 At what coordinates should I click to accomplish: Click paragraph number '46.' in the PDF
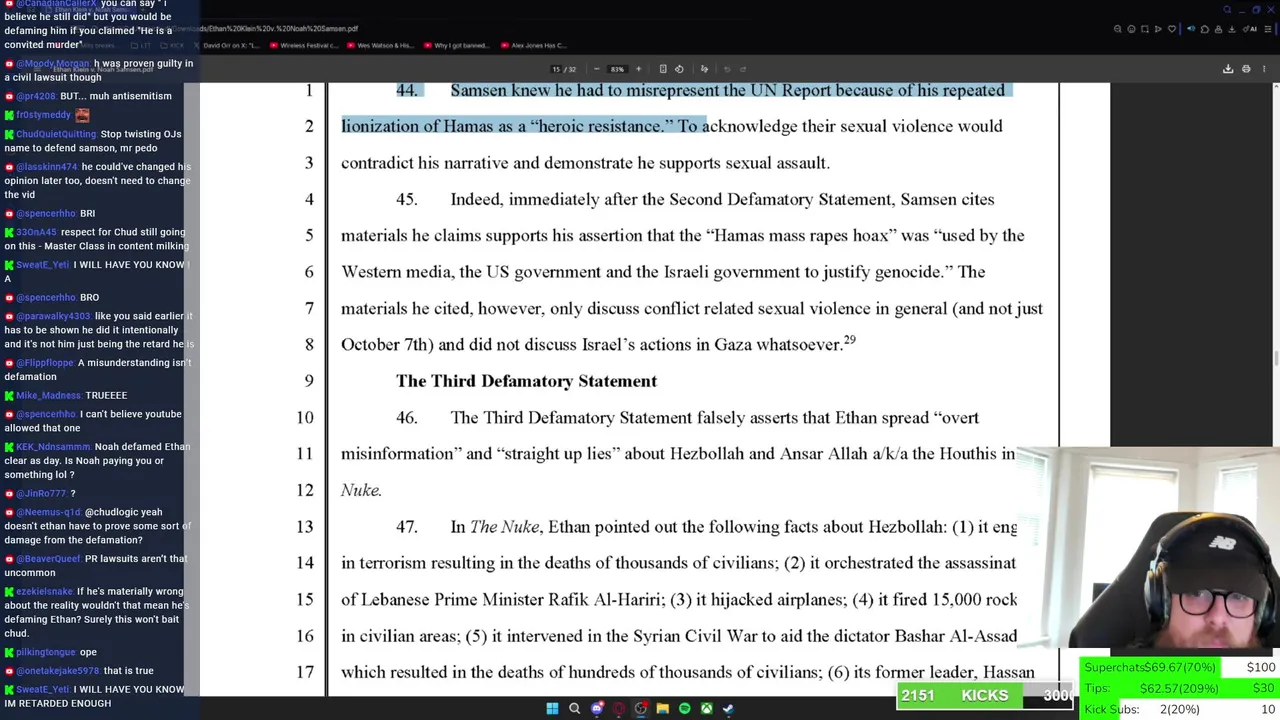pyautogui.click(x=406, y=417)
